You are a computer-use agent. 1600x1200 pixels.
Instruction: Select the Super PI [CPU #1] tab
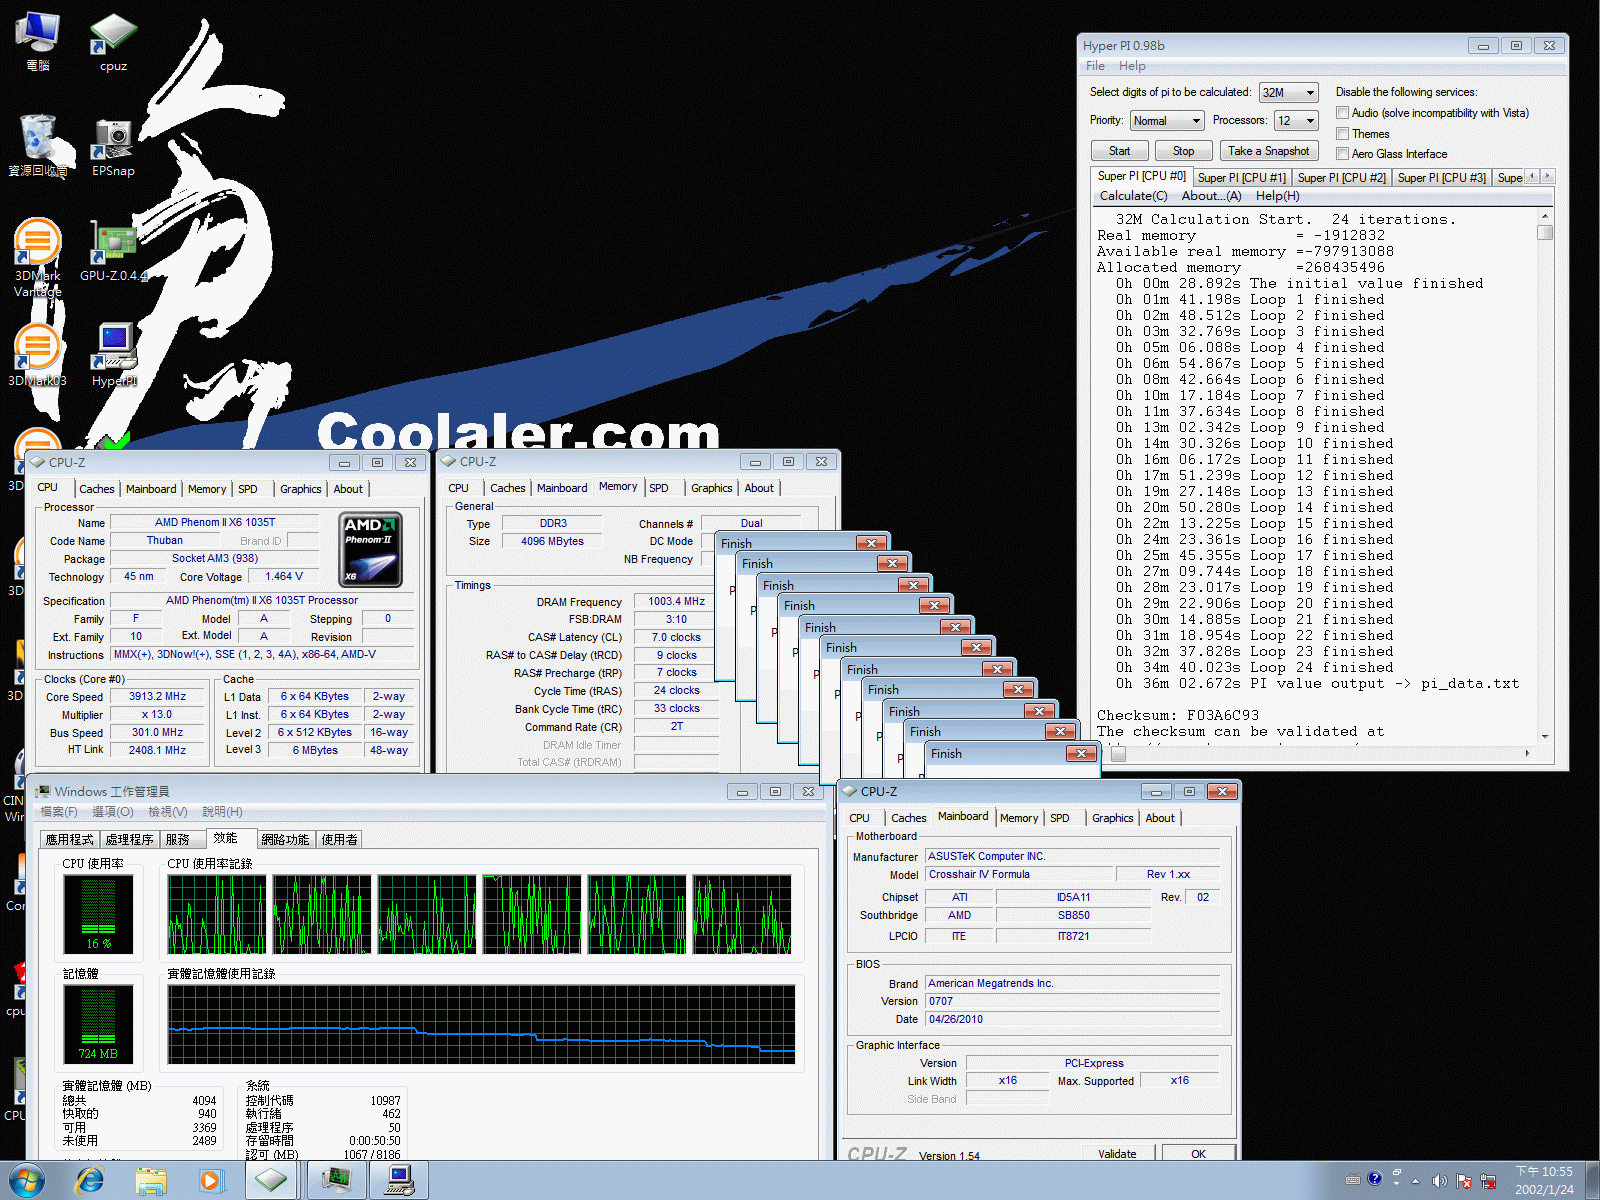coord(1241,178)
